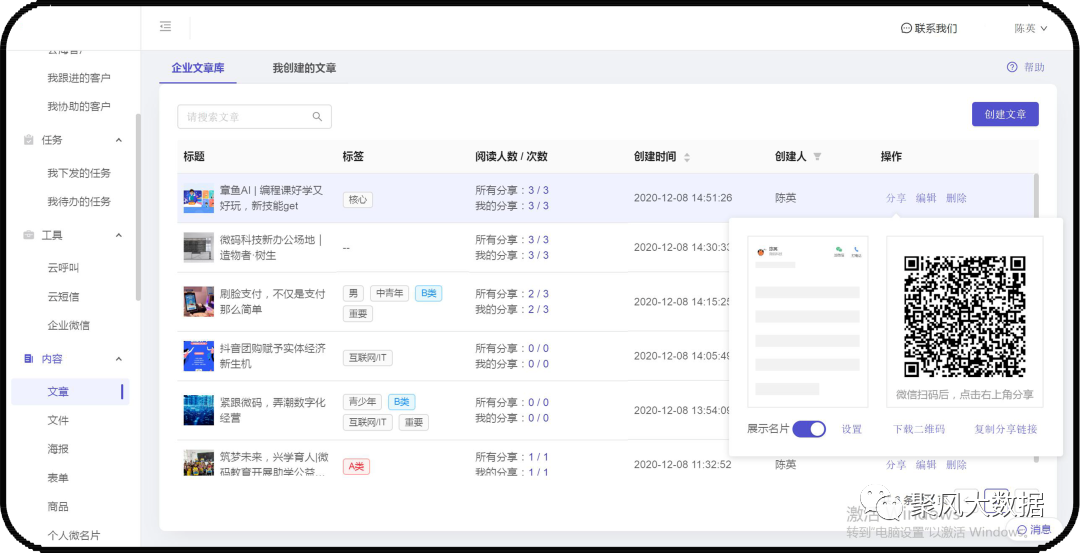1080x553 pixels.
Task: Click the 创建文章 button
Action: [1005, 114]
